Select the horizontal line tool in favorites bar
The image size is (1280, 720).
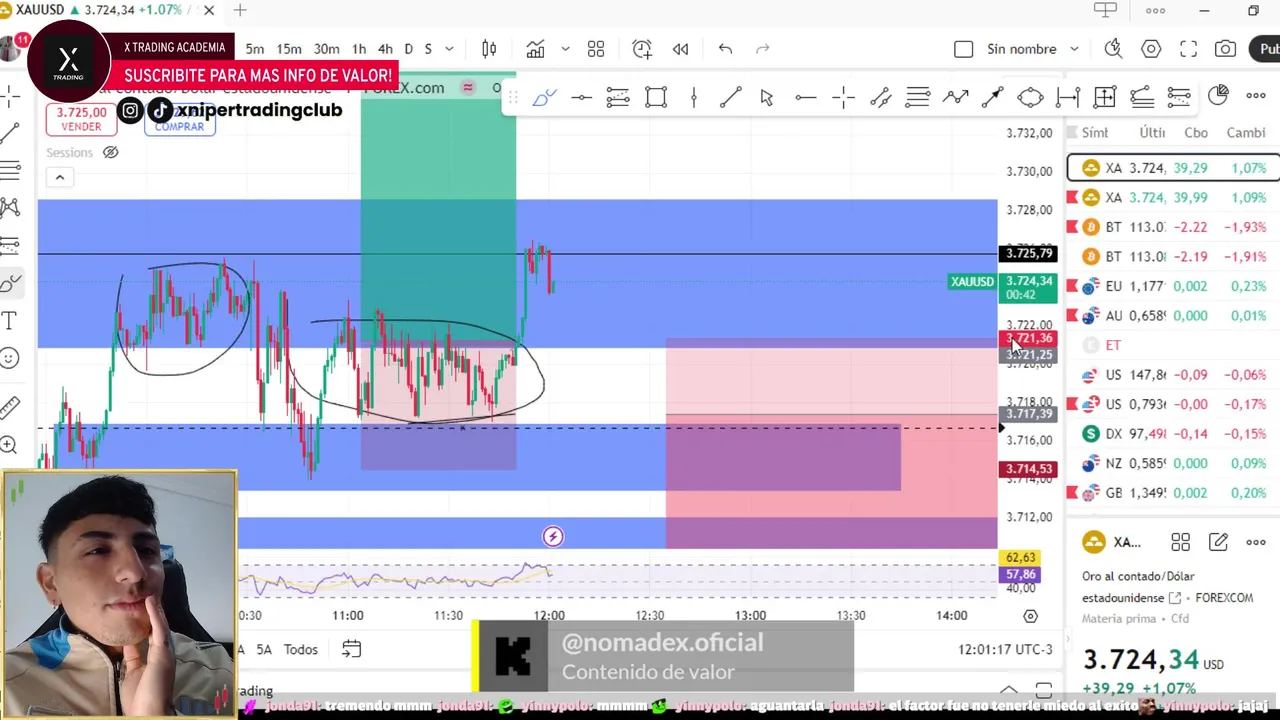tap(581, 97)
